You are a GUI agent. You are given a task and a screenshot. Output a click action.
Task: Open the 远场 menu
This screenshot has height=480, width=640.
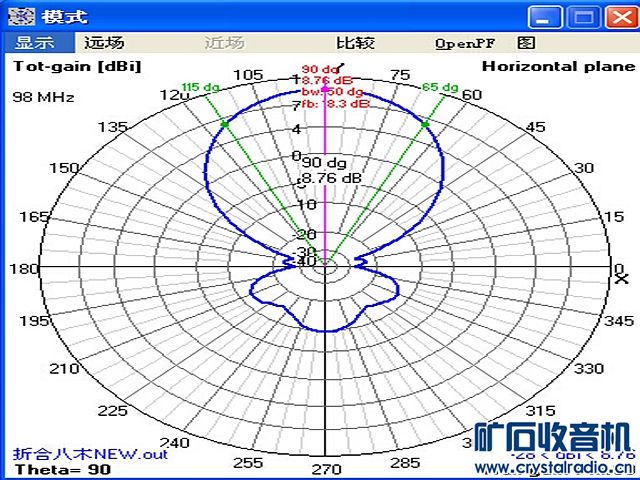point(104,42)
